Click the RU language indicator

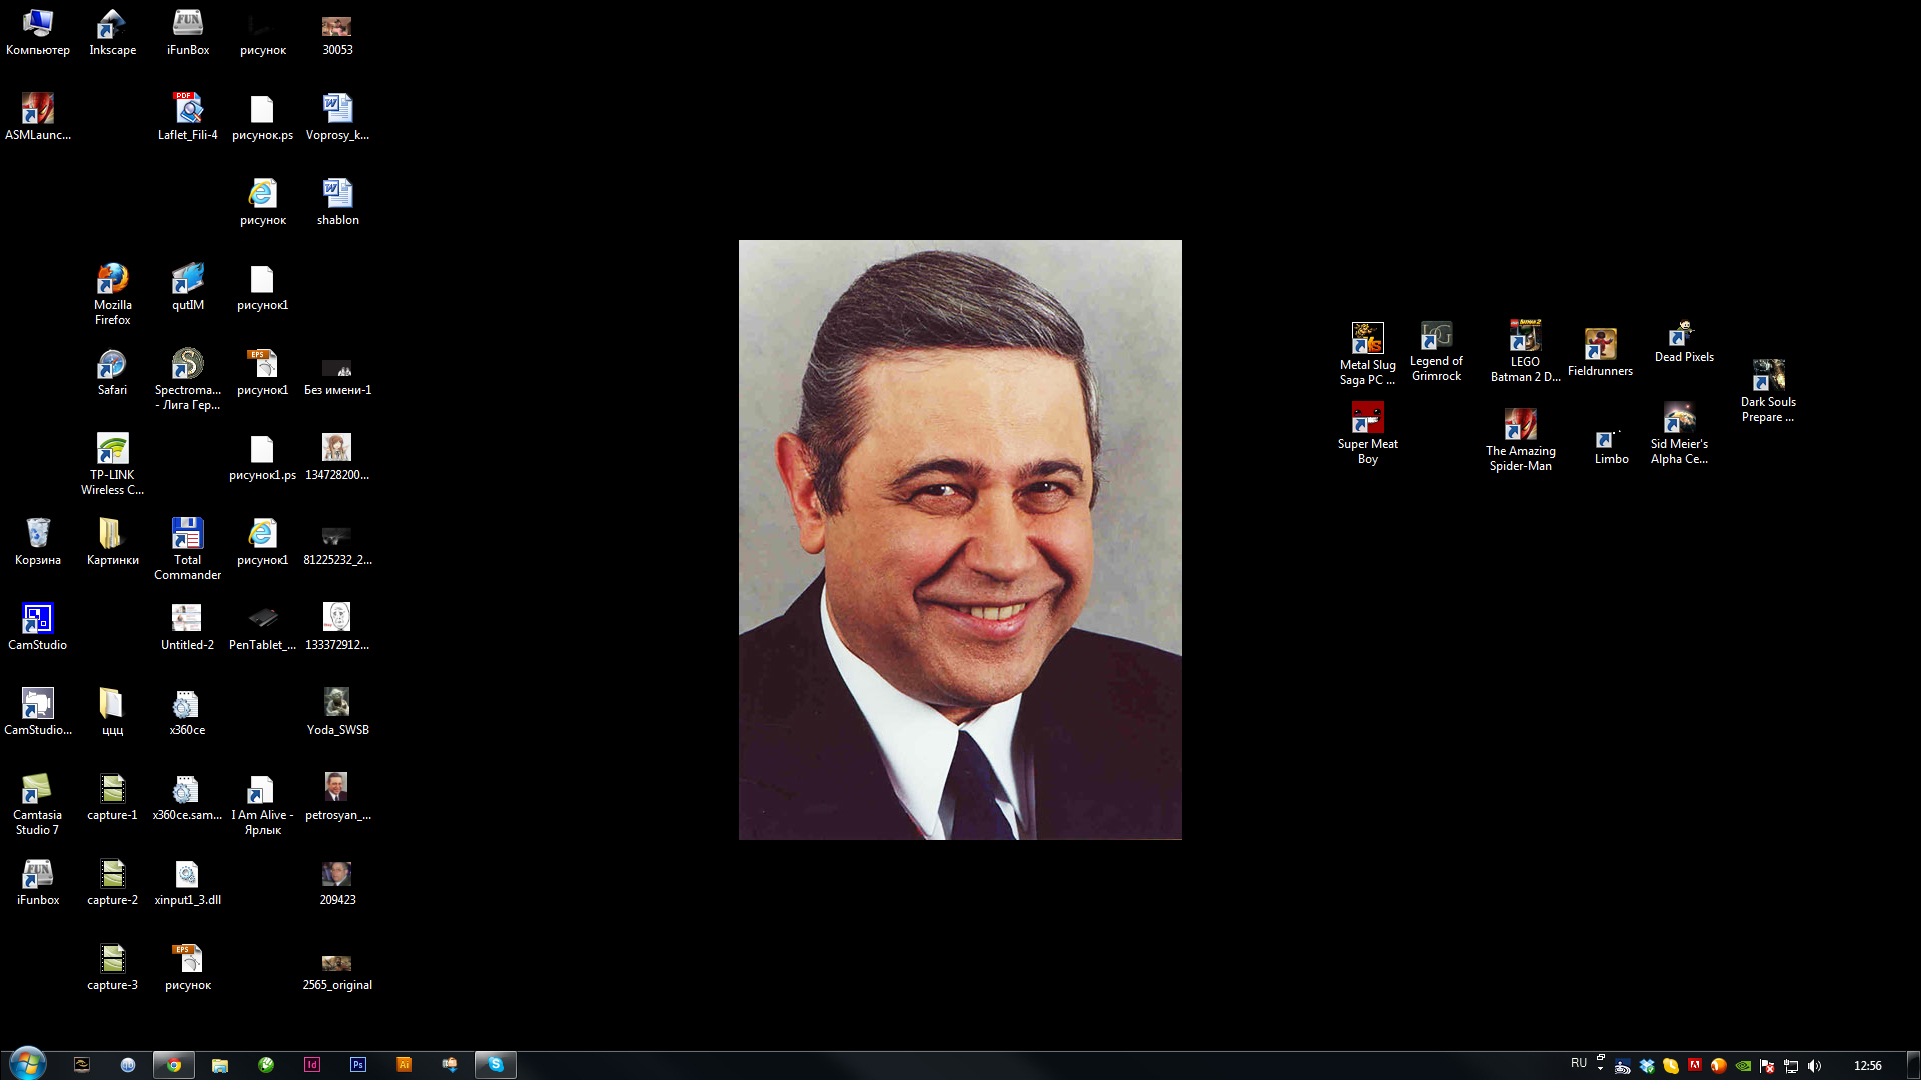[1579, 1063]
